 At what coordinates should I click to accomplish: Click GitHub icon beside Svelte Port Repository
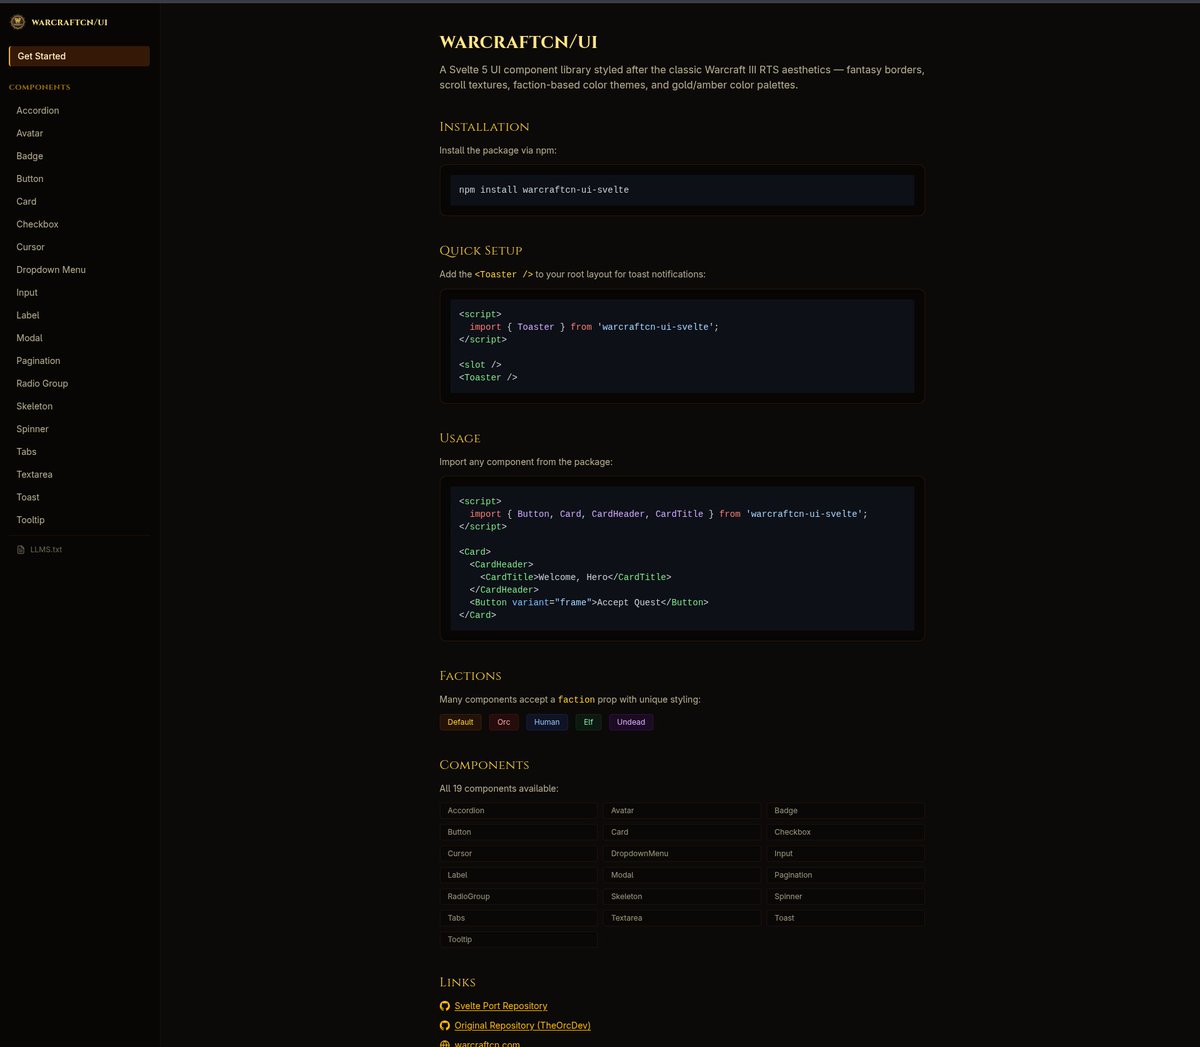point(445,1006)
